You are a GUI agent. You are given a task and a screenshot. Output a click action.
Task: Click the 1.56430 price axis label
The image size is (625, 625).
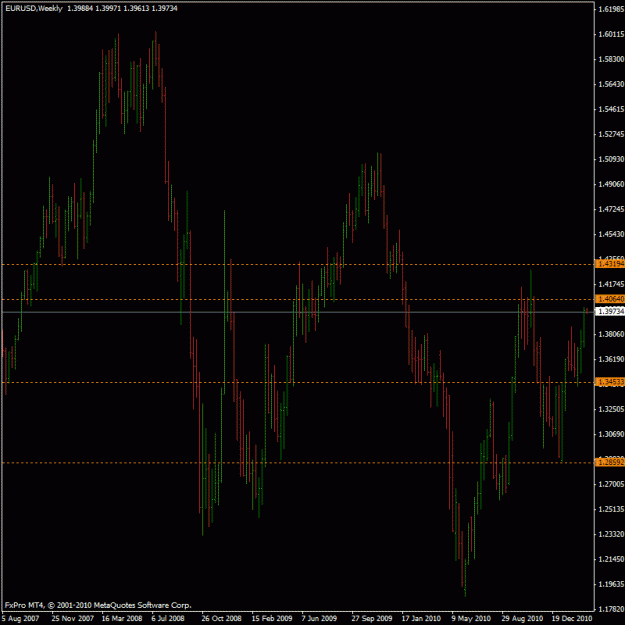611,84
